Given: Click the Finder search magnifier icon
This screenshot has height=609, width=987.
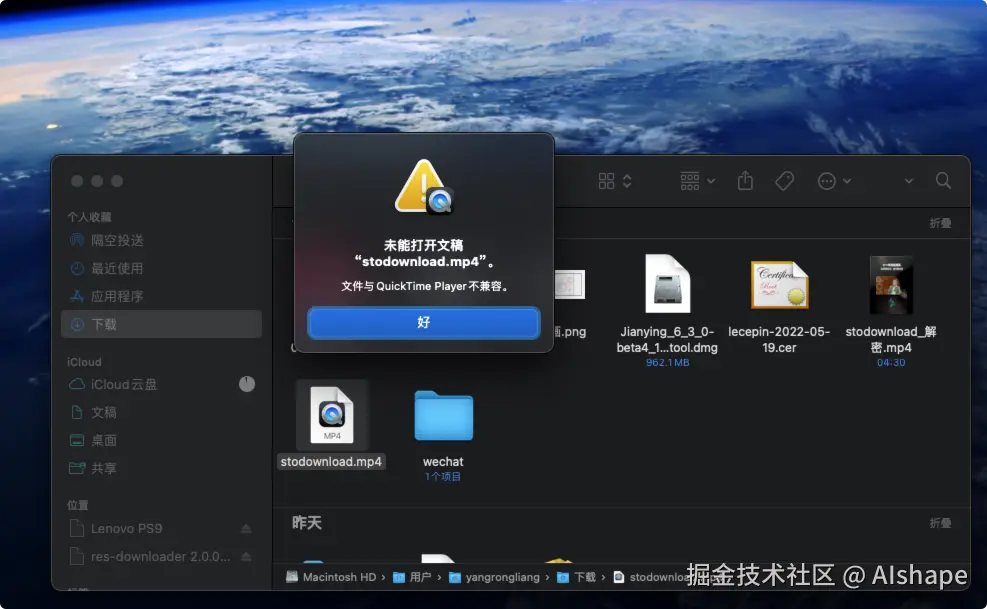Looking at the screenshot, I should click(x=943, y=181).
